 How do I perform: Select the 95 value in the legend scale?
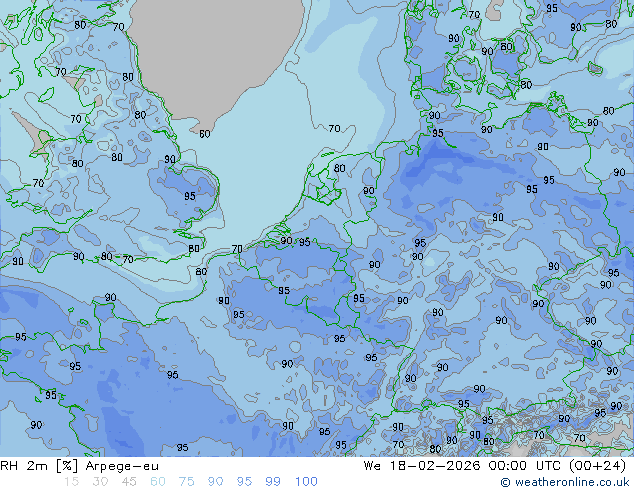point(244,482)
